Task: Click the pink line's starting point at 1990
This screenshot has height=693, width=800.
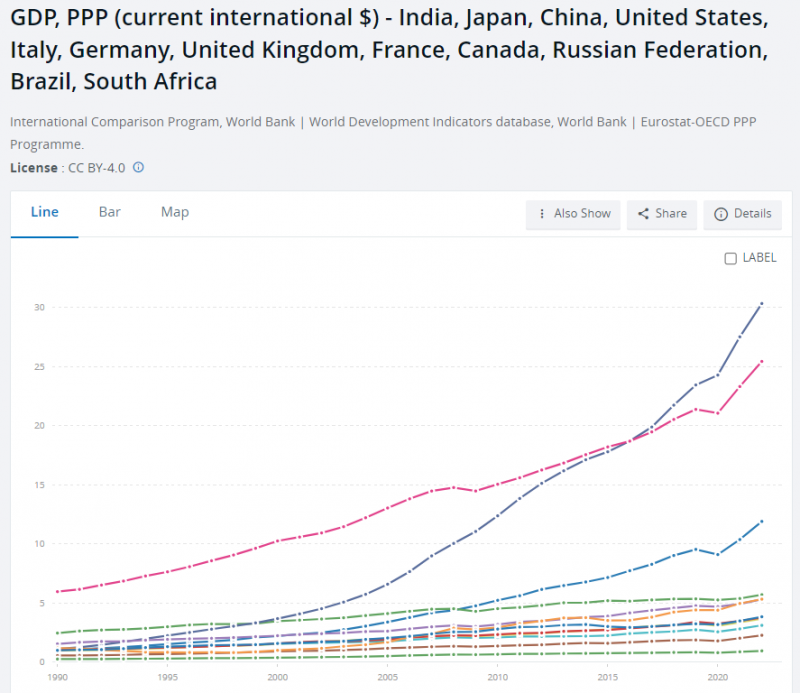Action: [59, 592]
